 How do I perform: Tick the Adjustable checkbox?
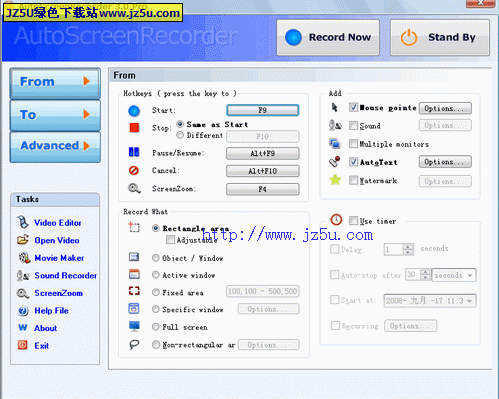(x=170, y=240)
